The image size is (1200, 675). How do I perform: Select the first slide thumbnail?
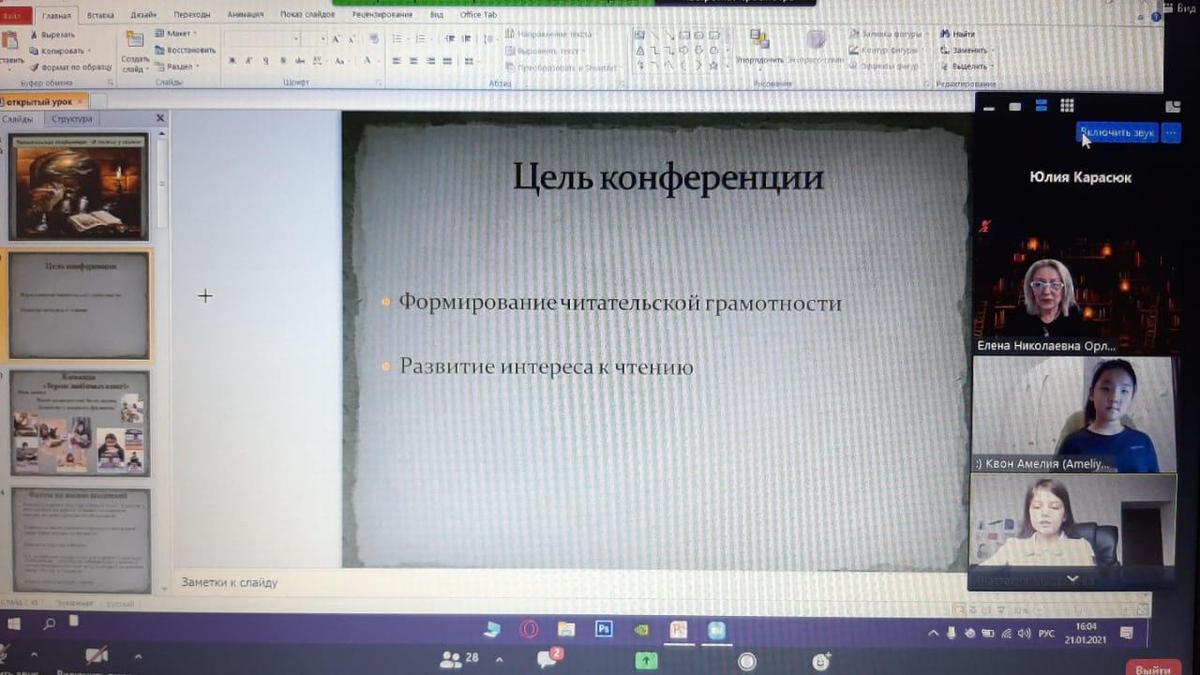coord(79,188)
